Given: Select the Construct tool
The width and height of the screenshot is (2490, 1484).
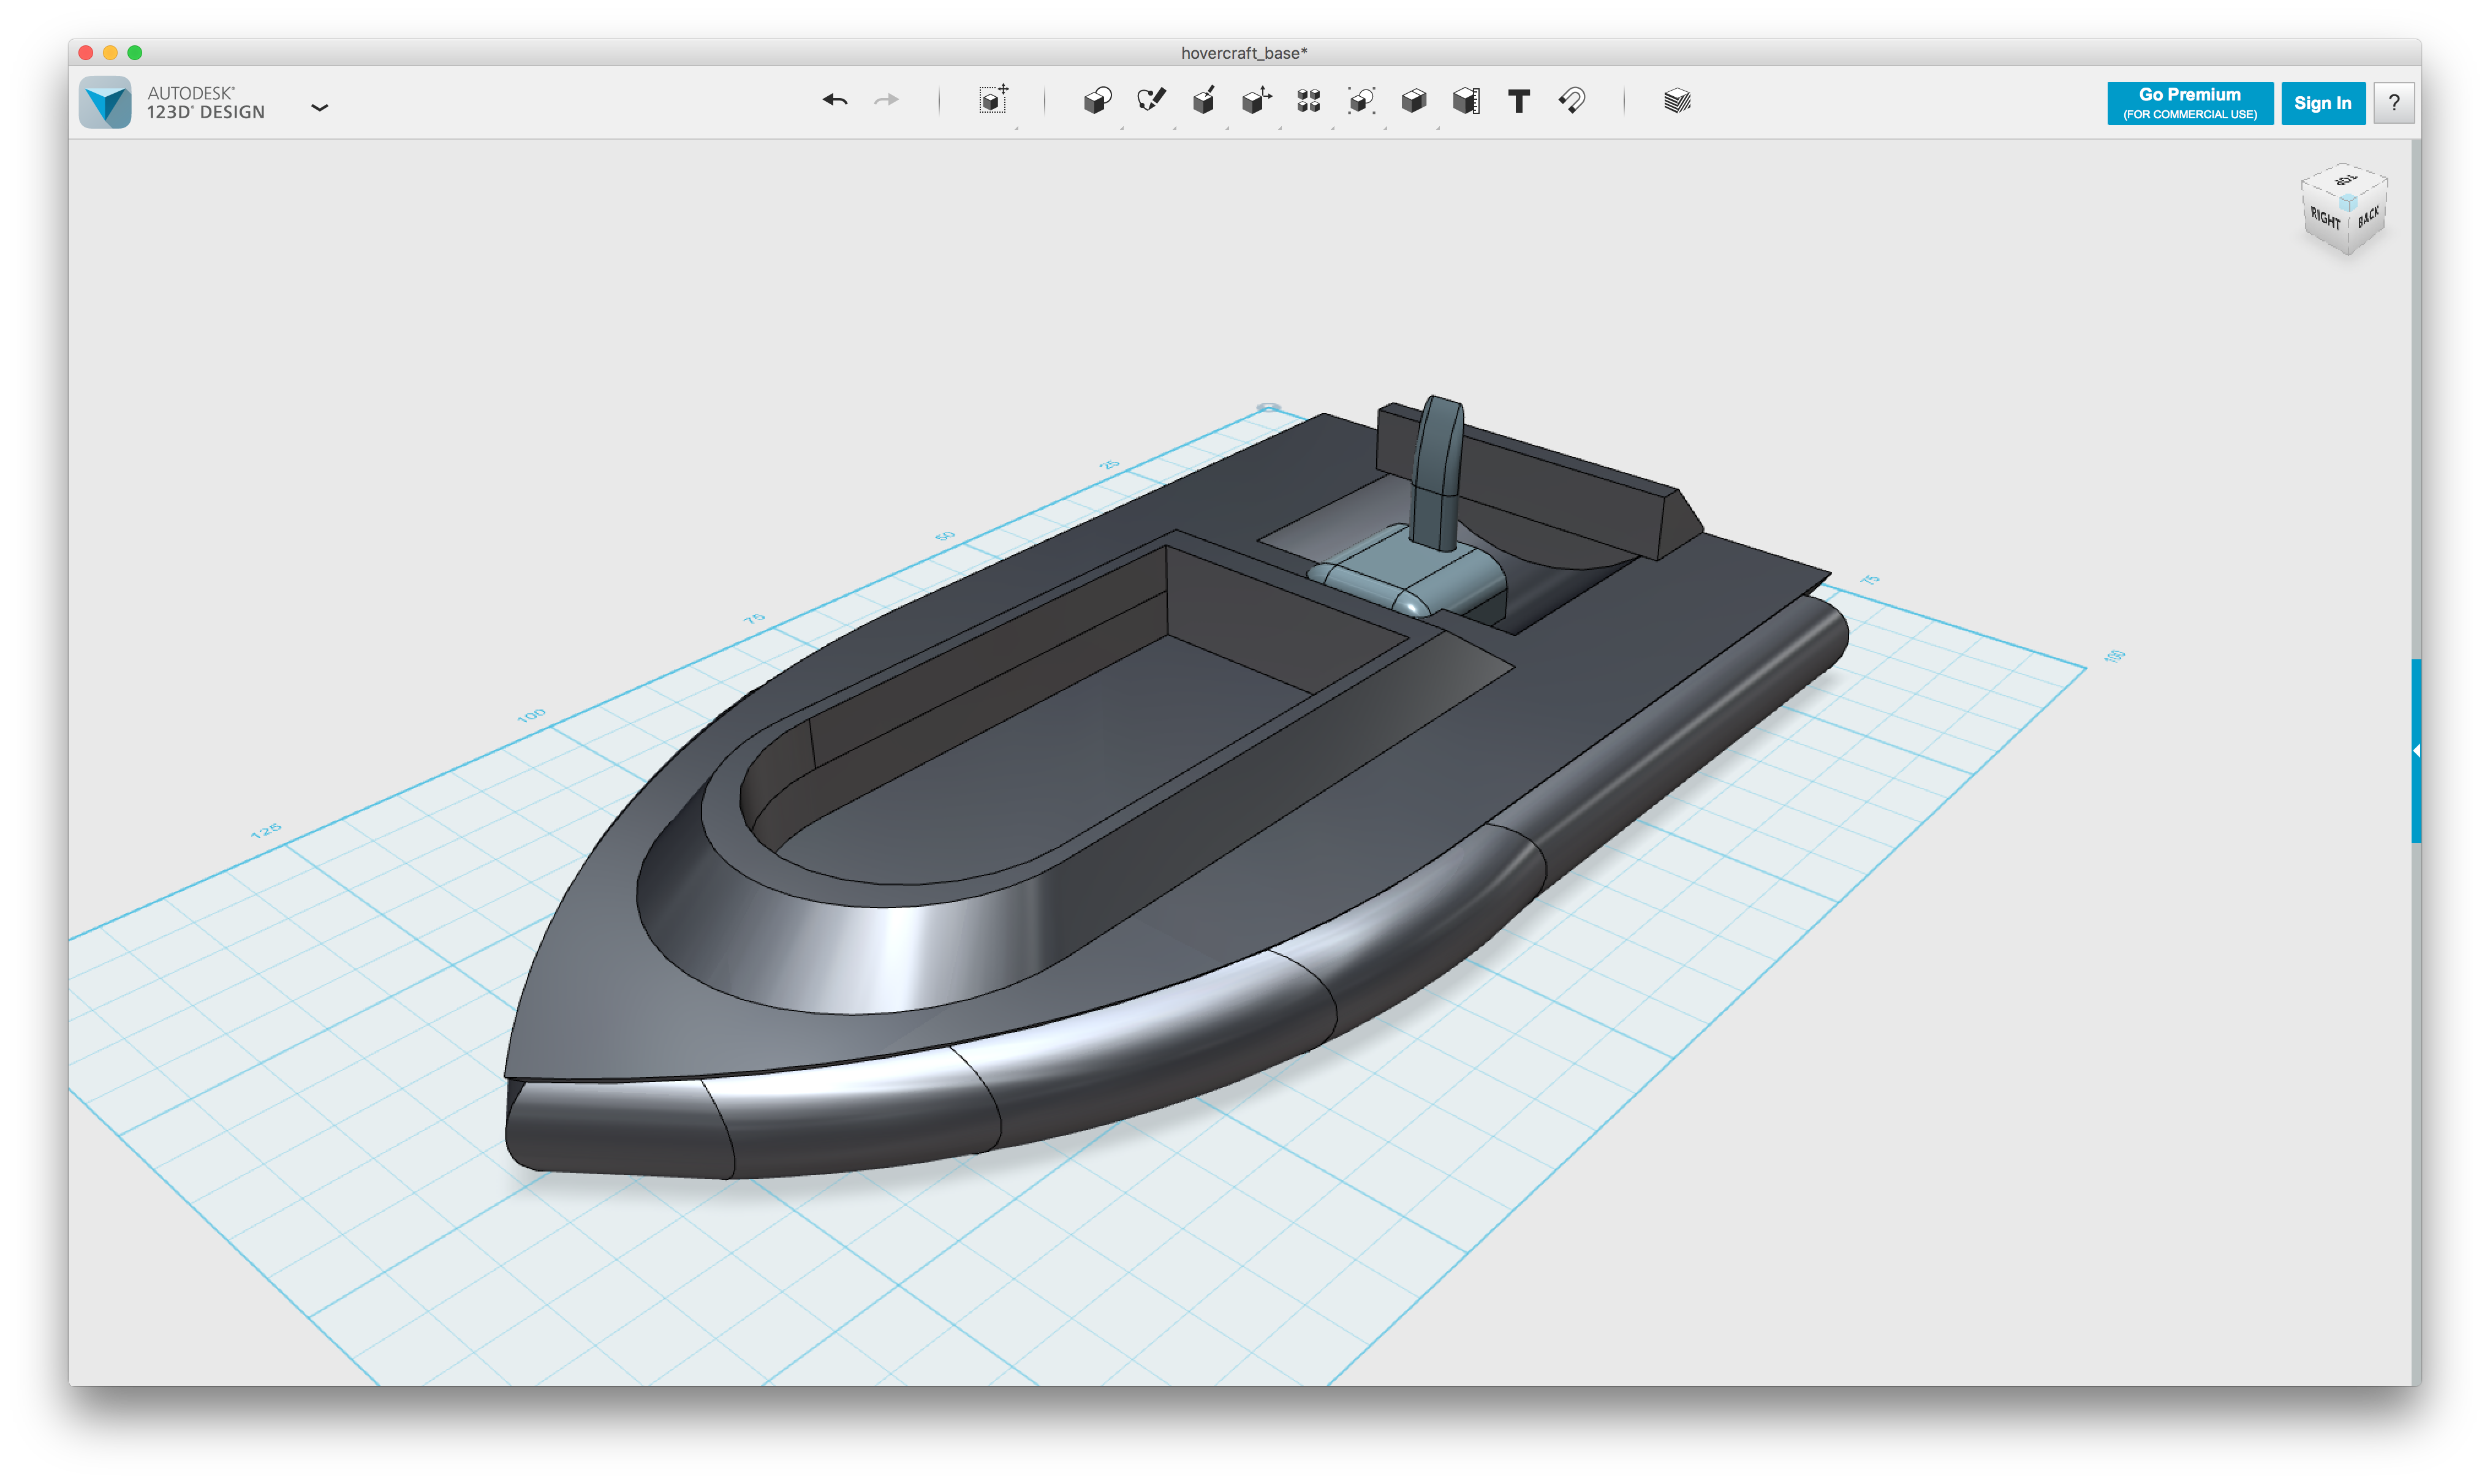Looking at the screenshot, I should point(1203,100).
